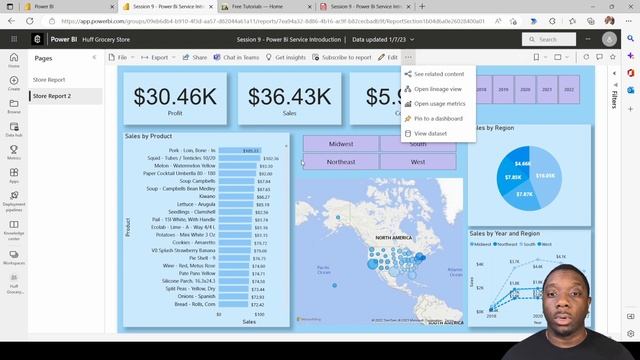
Task: Toggle the Northeast region slicer
Action: (341, 162)
